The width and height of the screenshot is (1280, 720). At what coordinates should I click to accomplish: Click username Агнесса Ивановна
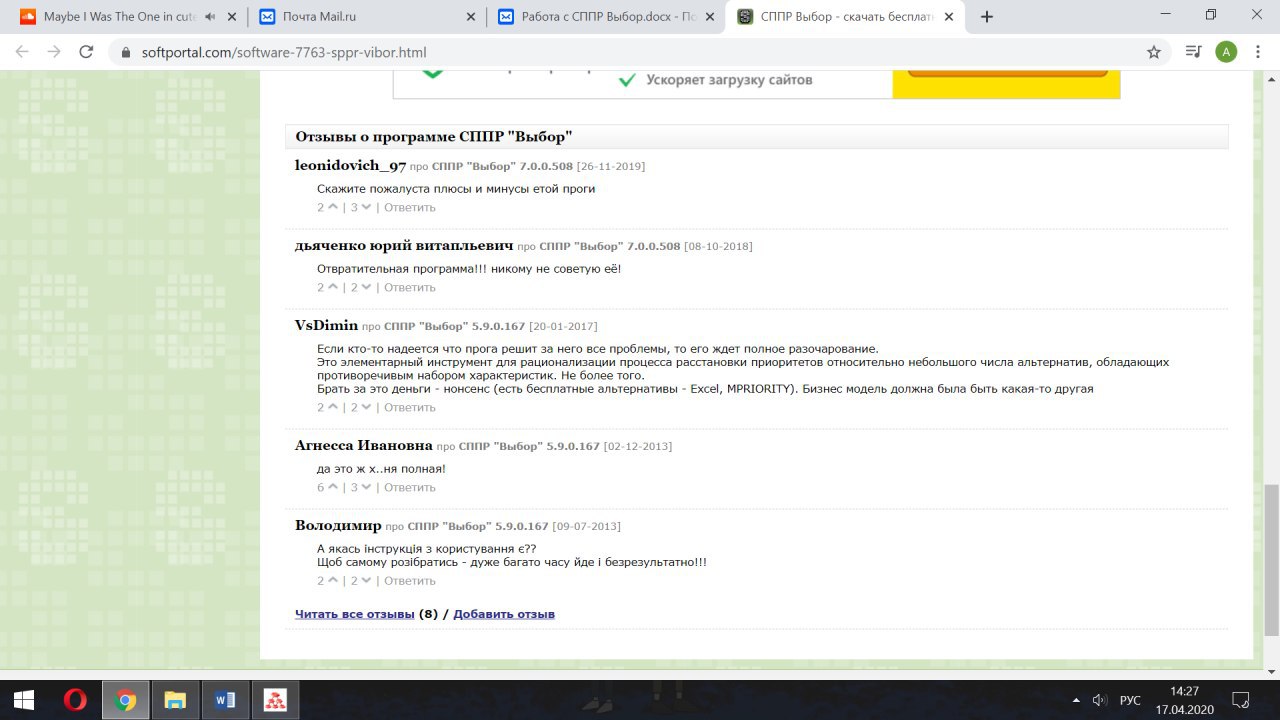pos(364,445)
